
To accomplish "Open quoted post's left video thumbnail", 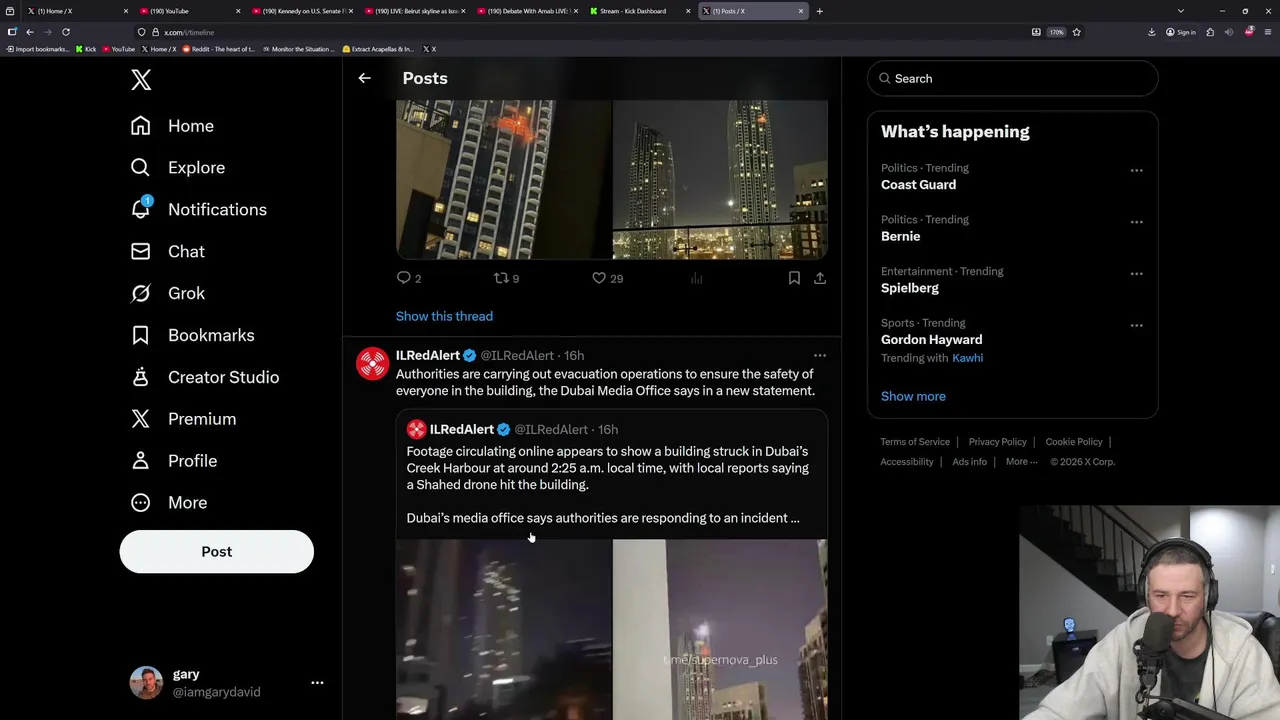I will pyautogui.click(x=504, y=630).
